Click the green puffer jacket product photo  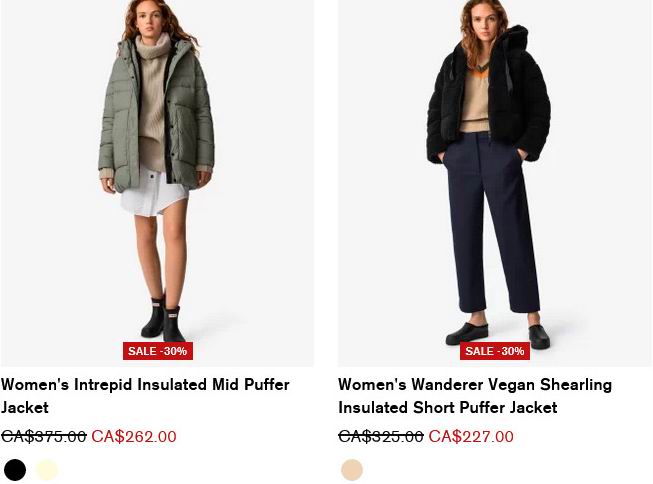tap(157, 183)
